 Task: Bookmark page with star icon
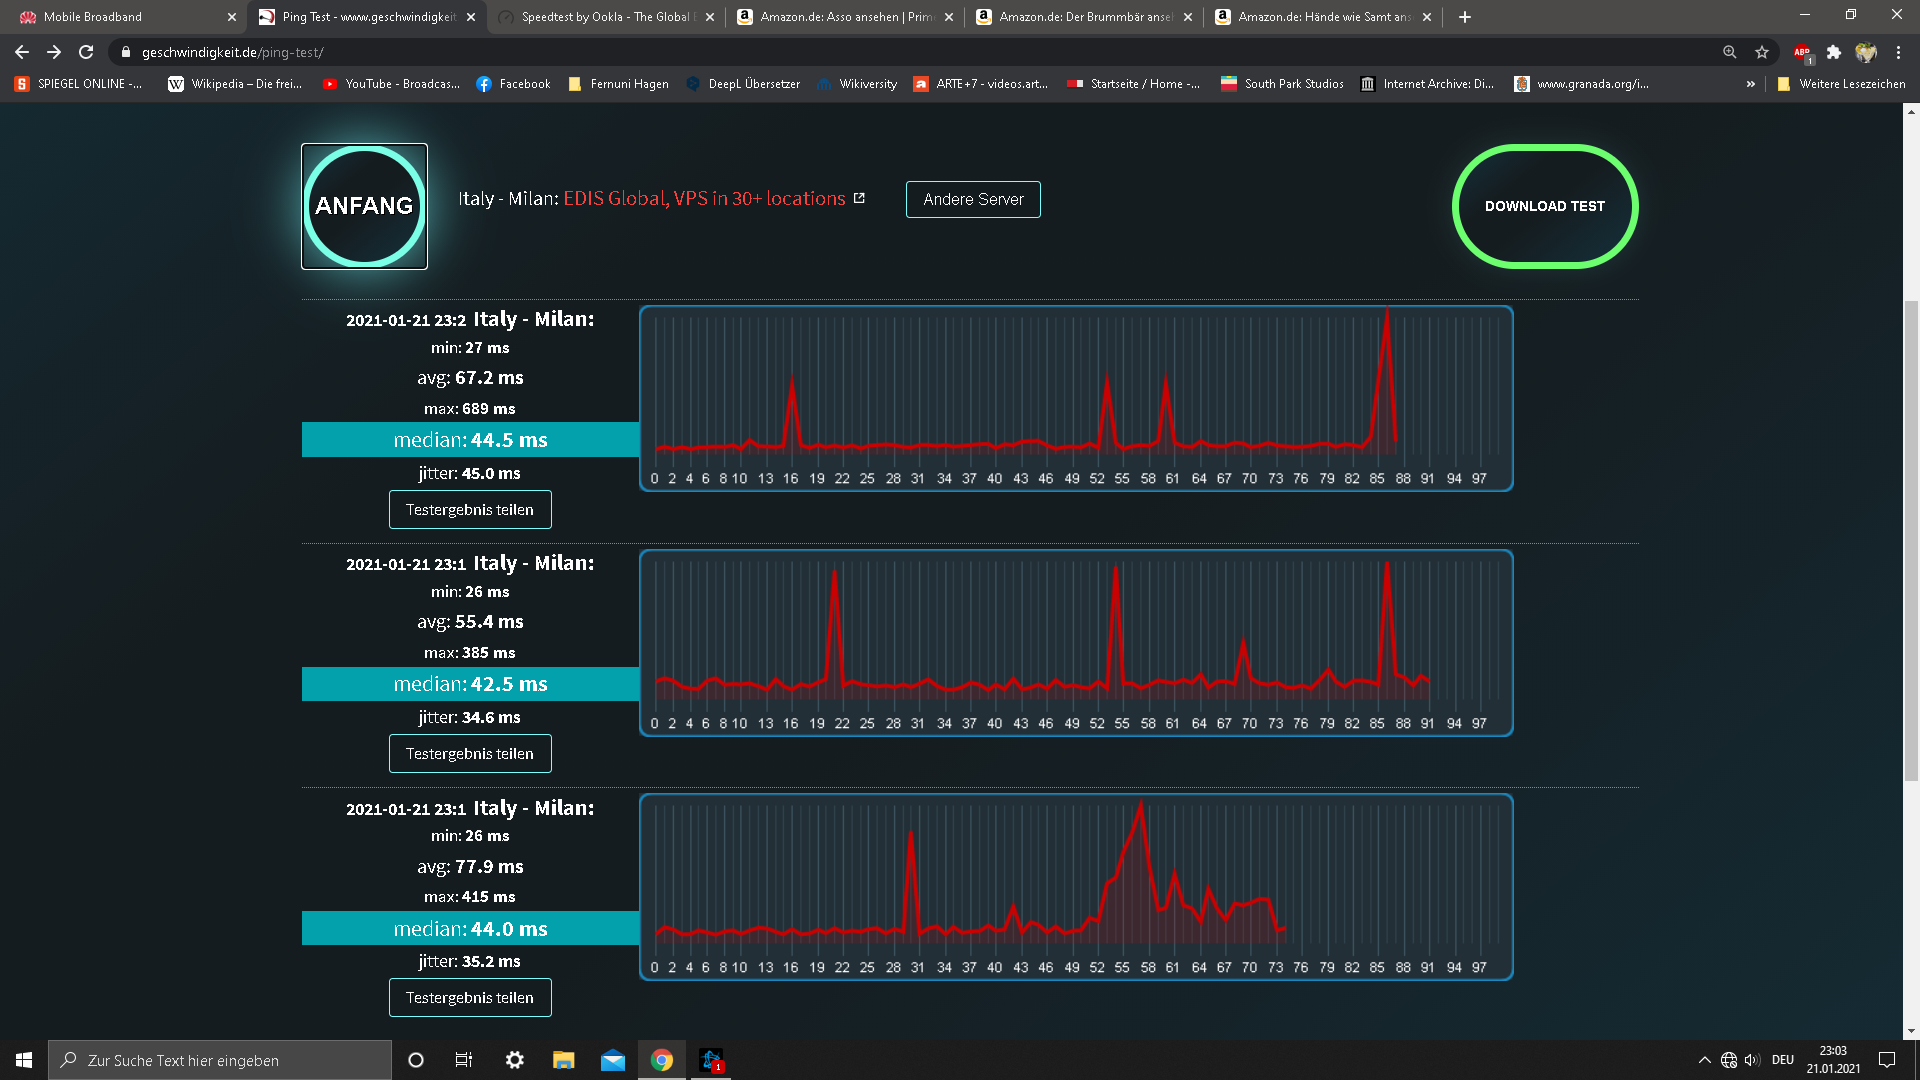(1762, 52)
